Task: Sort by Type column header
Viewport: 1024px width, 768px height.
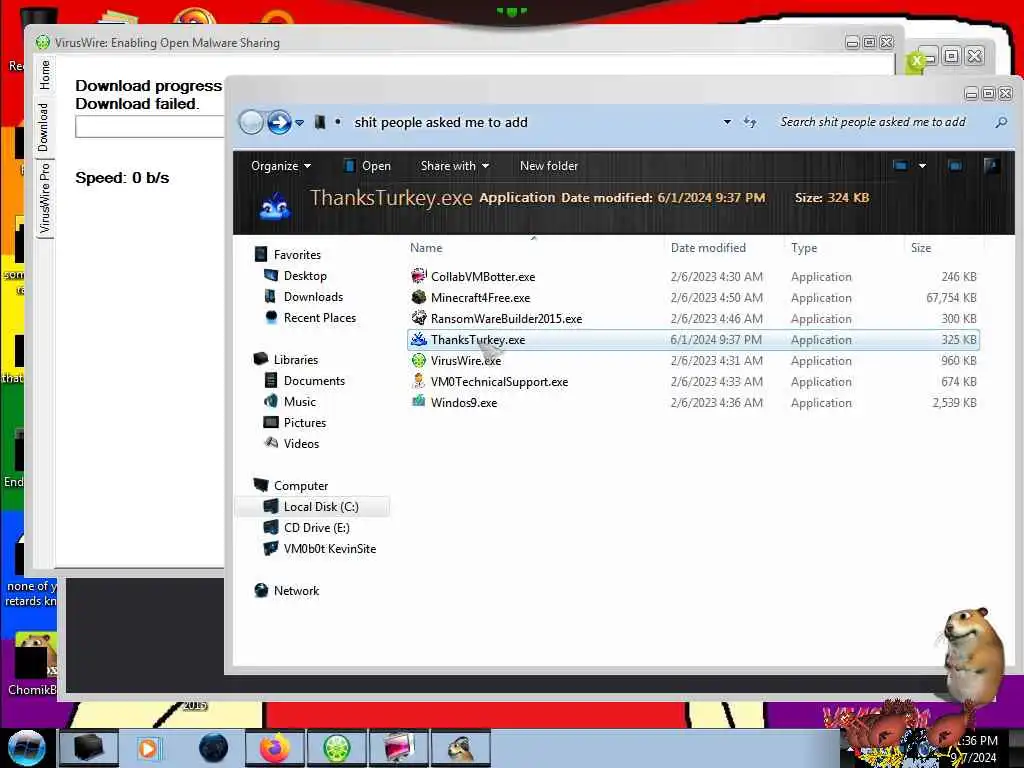Action: 804,248
